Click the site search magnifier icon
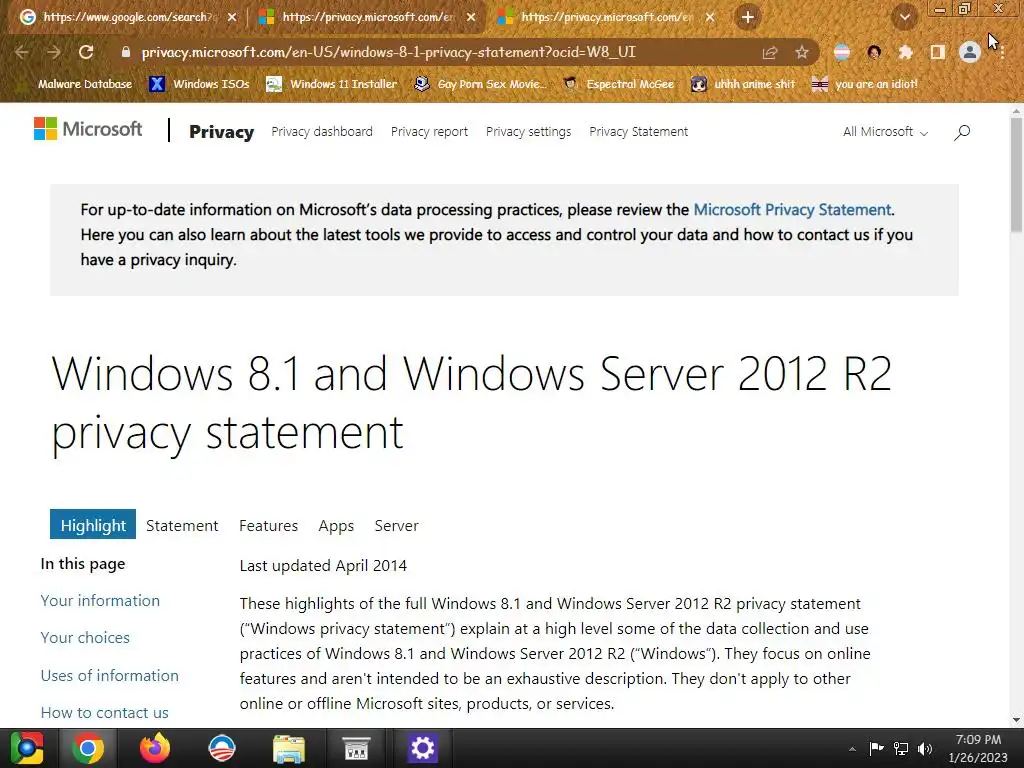The width and height of the screenshot is (1024, 768). pyautogui.click(x=962, y=133)
